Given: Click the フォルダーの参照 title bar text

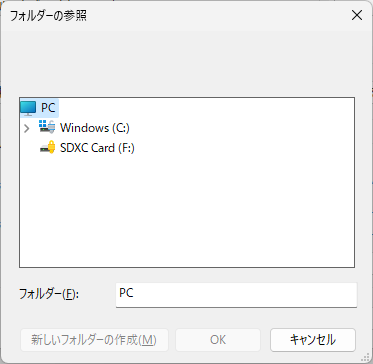Looking at the screenshot, I should pyautogui.click(x=49, y=16).
